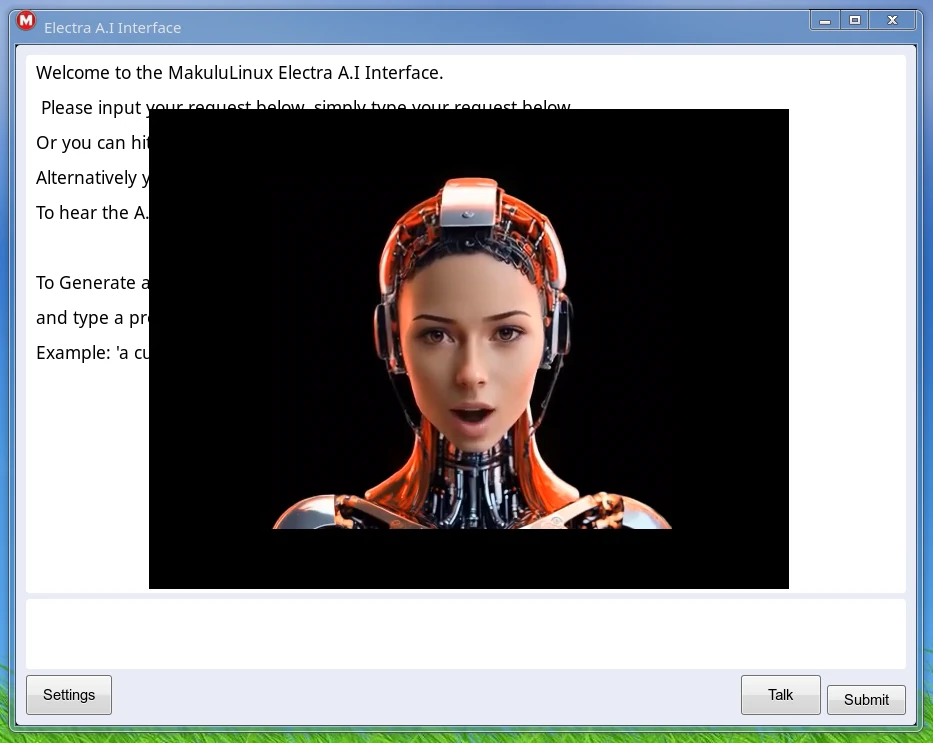
Task: Submit the typed request
Action: pos(866,700)
